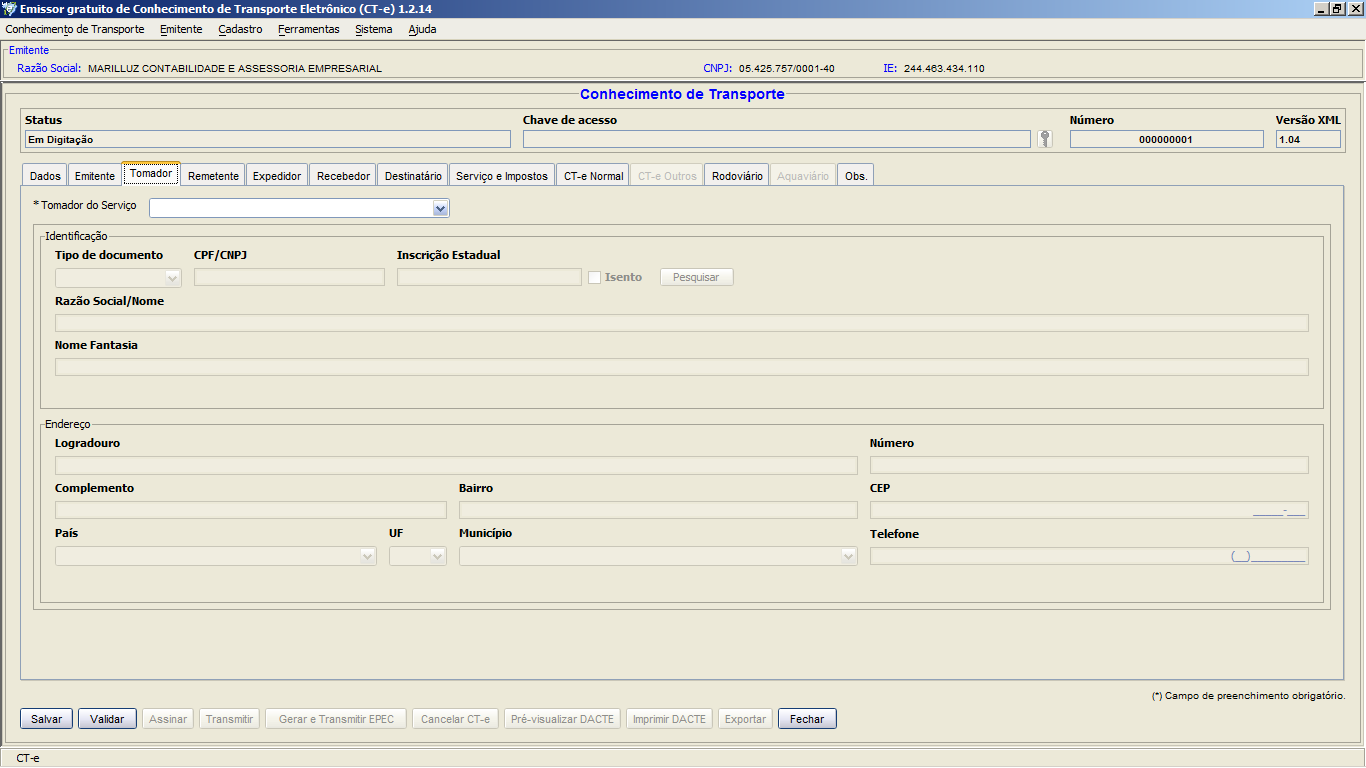
Task: Click the Versão XML field showing 1.04
Action: pos(1308,139)
